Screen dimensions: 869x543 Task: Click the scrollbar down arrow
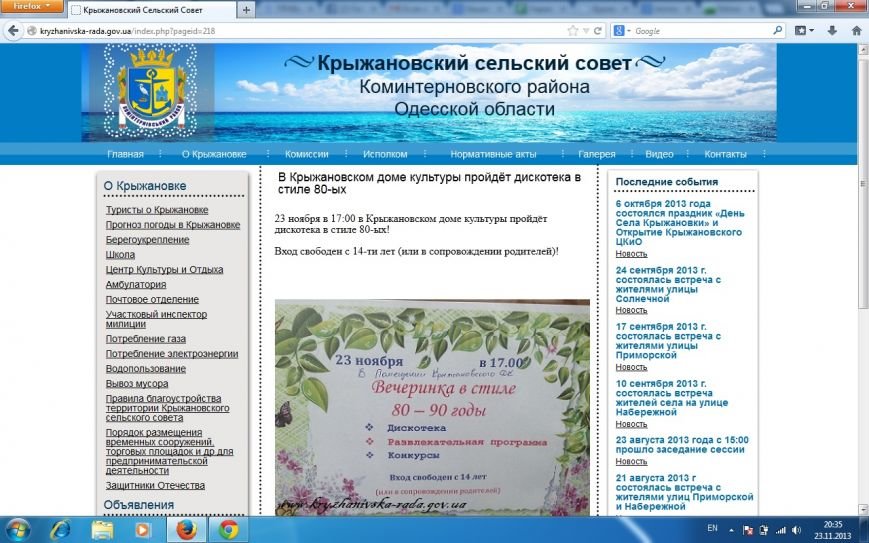coord(863,509)
